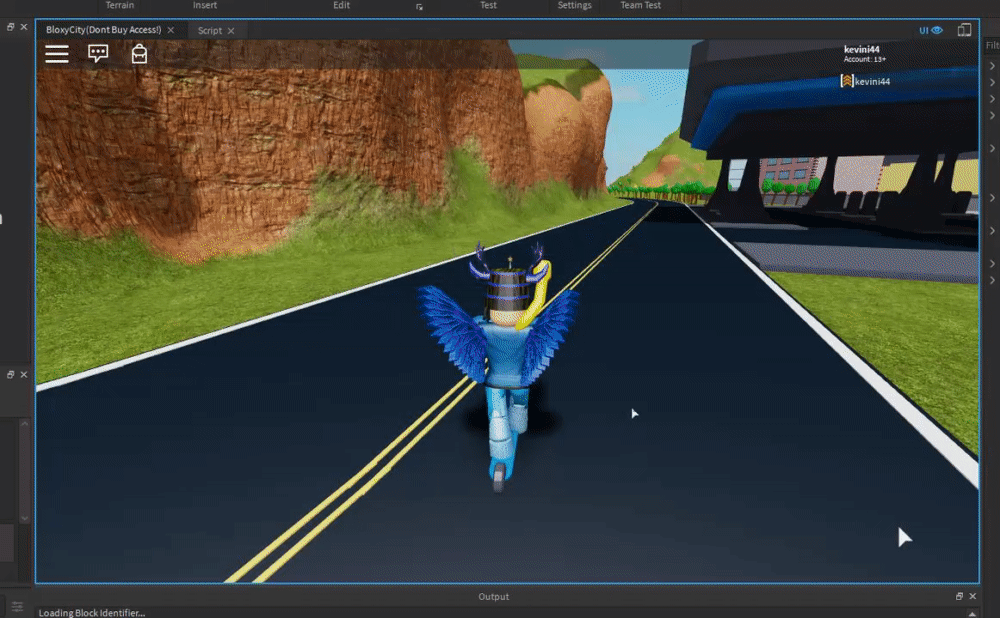Viewport: 1000px width, 618px height.
Task: Float the left panel above the vertical scrollbar
Action: pos(10,374)
